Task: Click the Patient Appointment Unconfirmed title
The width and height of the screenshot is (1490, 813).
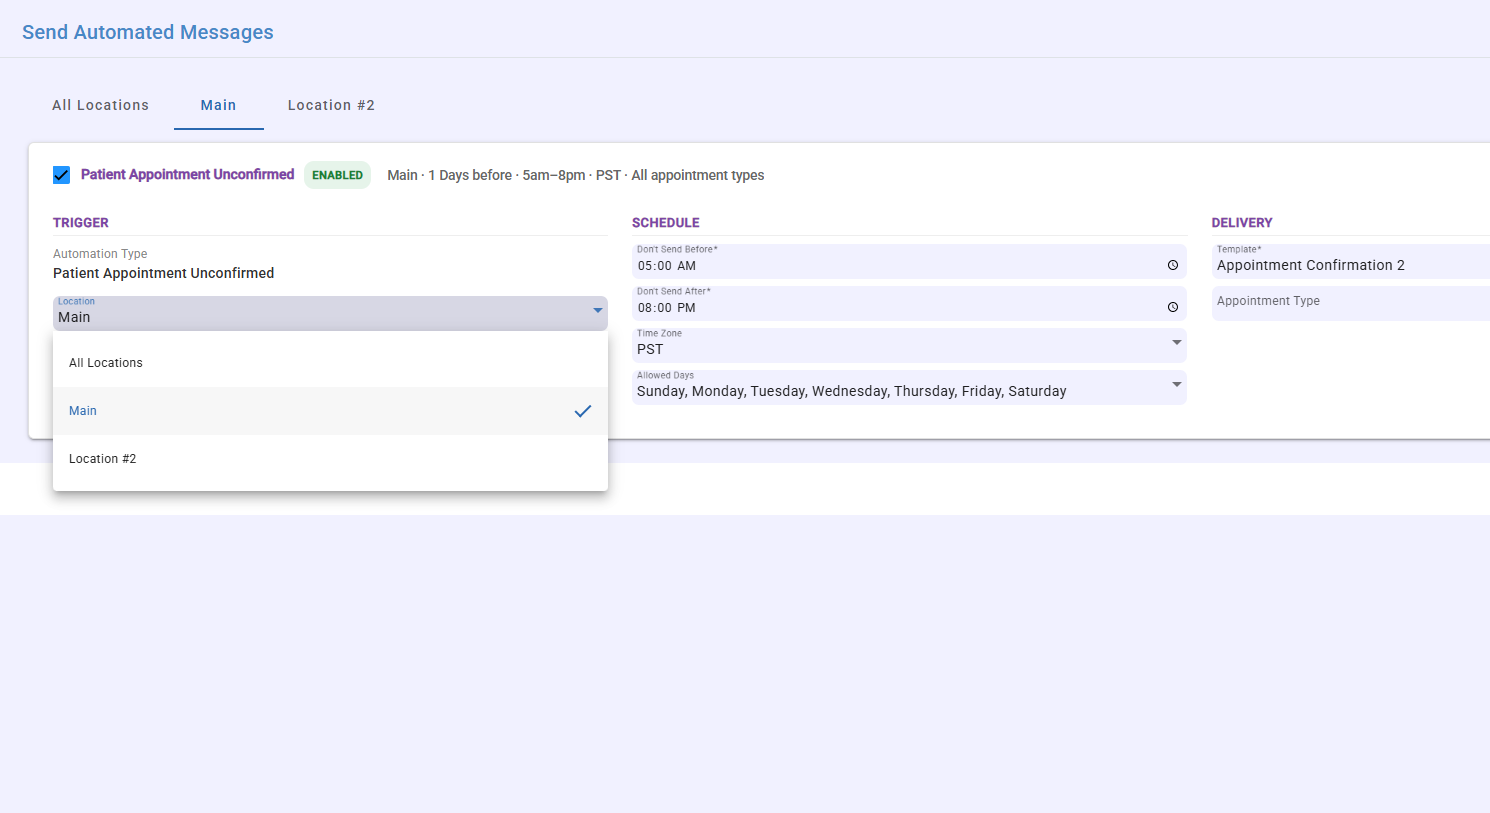Action: coord(188,174)
